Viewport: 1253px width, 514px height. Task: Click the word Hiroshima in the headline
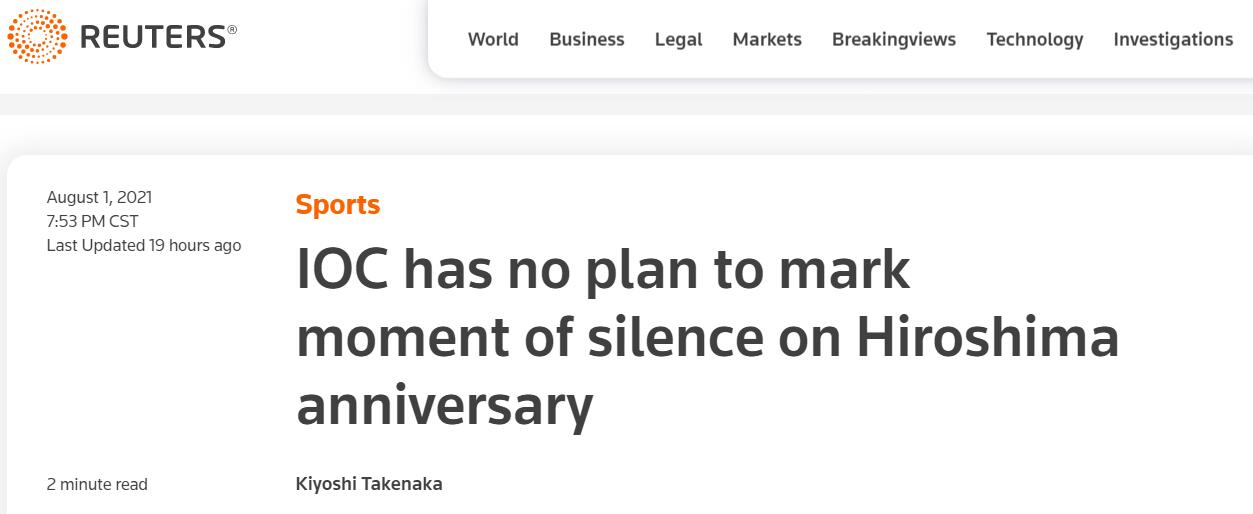click(x=987, y=337)
